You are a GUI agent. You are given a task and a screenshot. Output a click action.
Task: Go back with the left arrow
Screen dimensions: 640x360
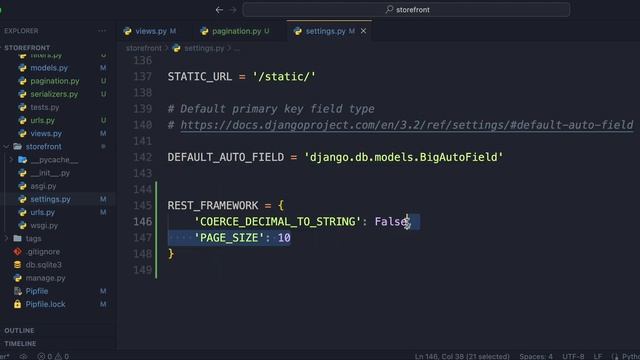pos(219,10)
